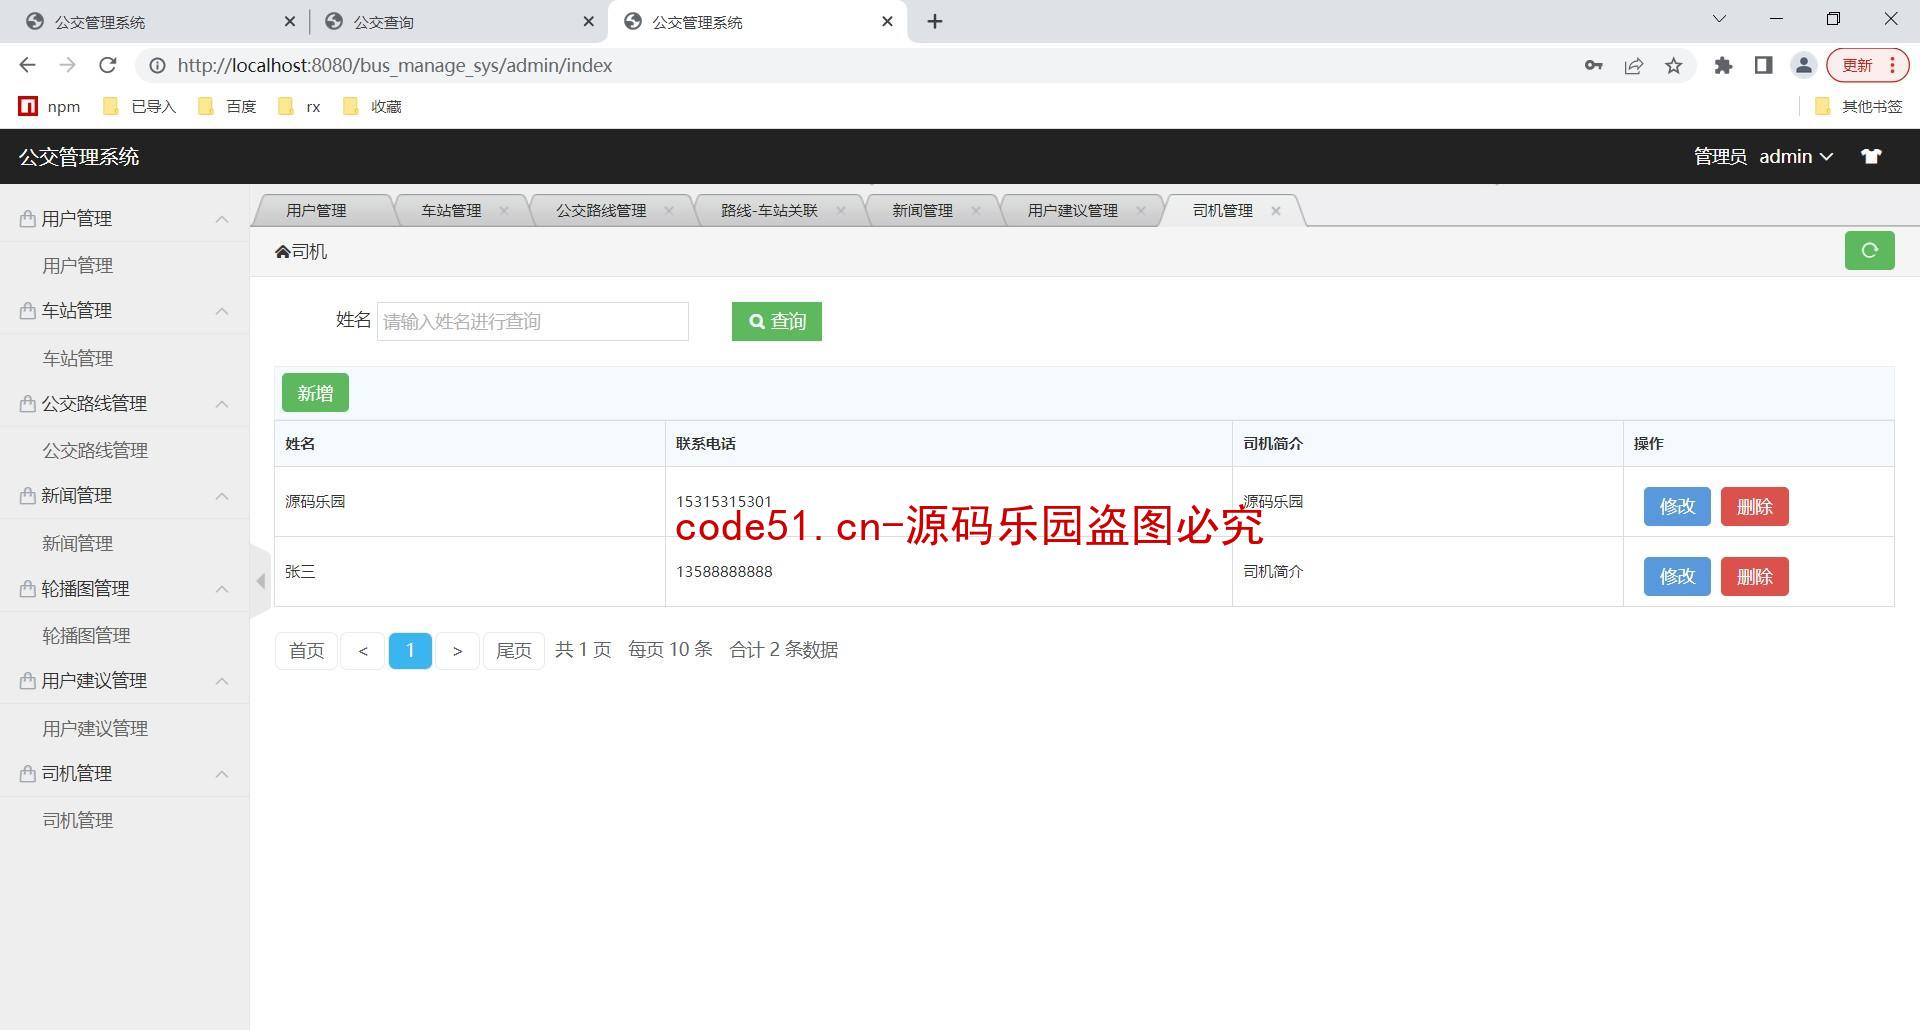1920x1030 pixels.
Task: Open the browser extensions puzzle icon
Action: tap(1723, 66)
